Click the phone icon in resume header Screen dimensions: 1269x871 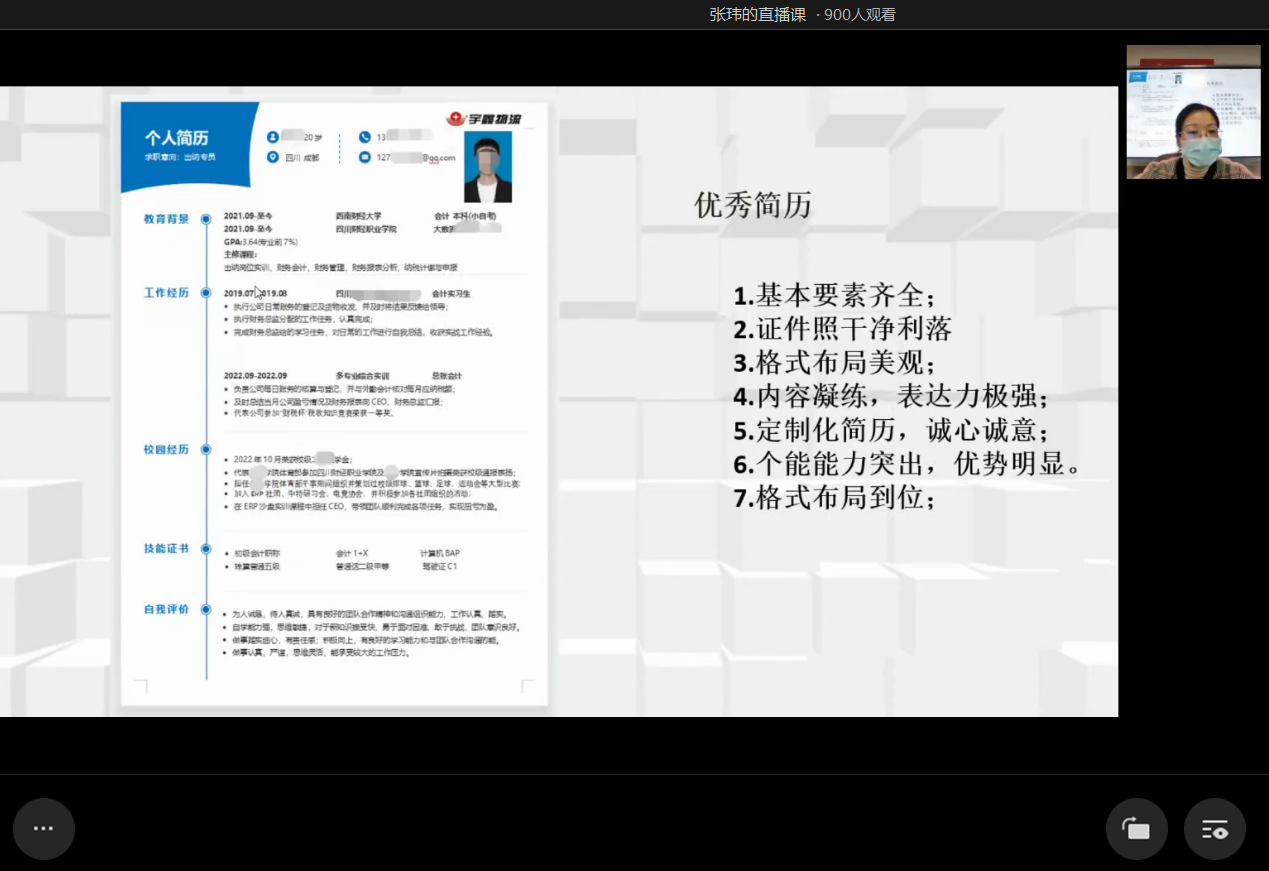[x=364, y=137]
